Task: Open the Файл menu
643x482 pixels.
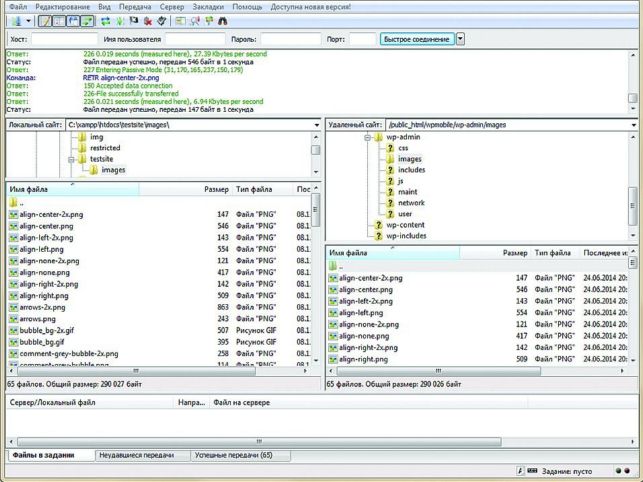Action: [x=18, y=7]
